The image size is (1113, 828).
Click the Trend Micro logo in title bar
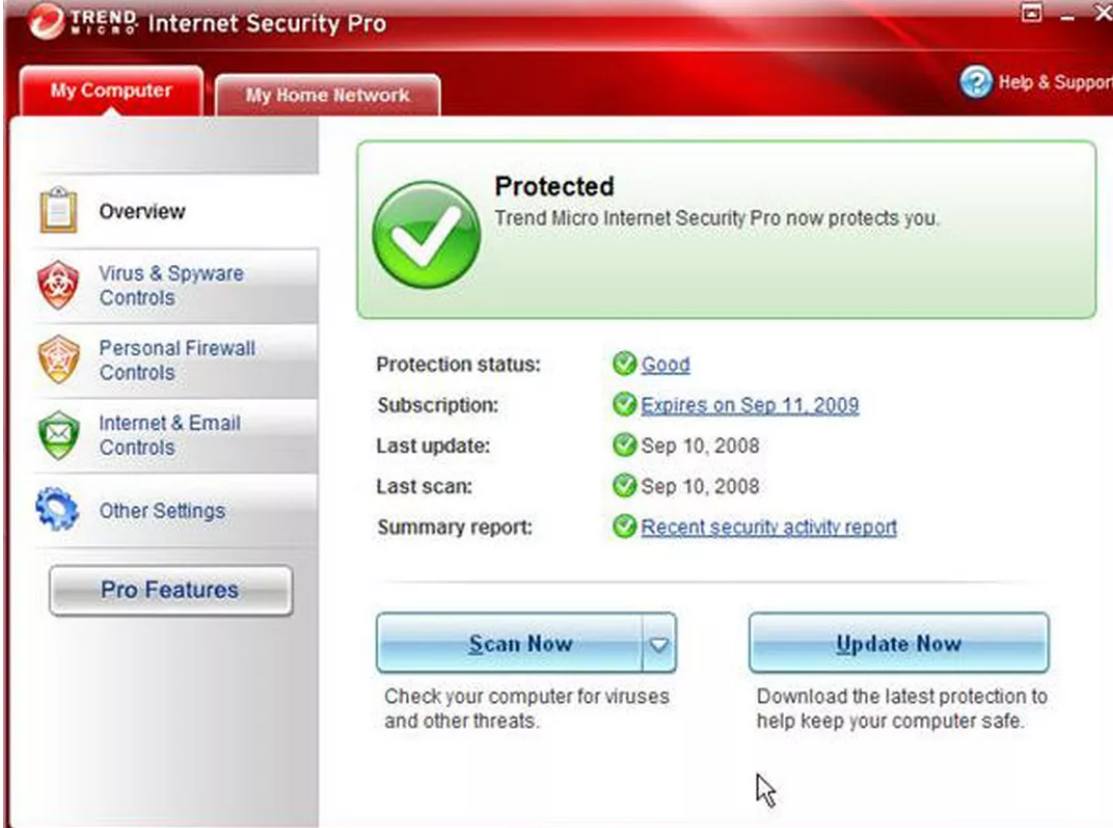[x=43, y=24]
